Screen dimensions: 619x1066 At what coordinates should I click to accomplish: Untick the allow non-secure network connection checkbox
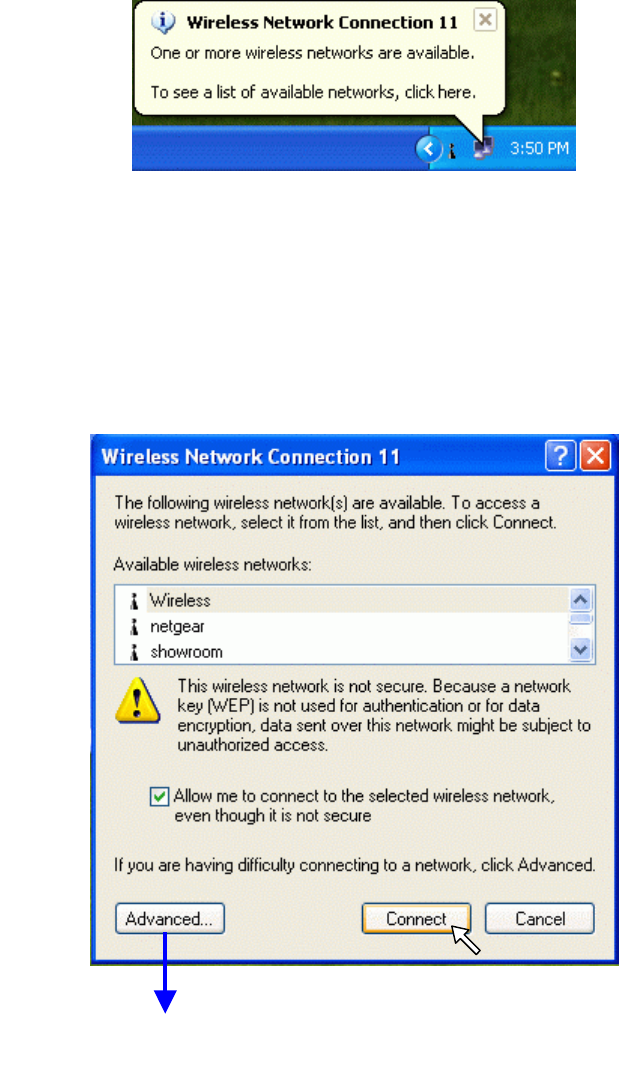pos(159,796)
